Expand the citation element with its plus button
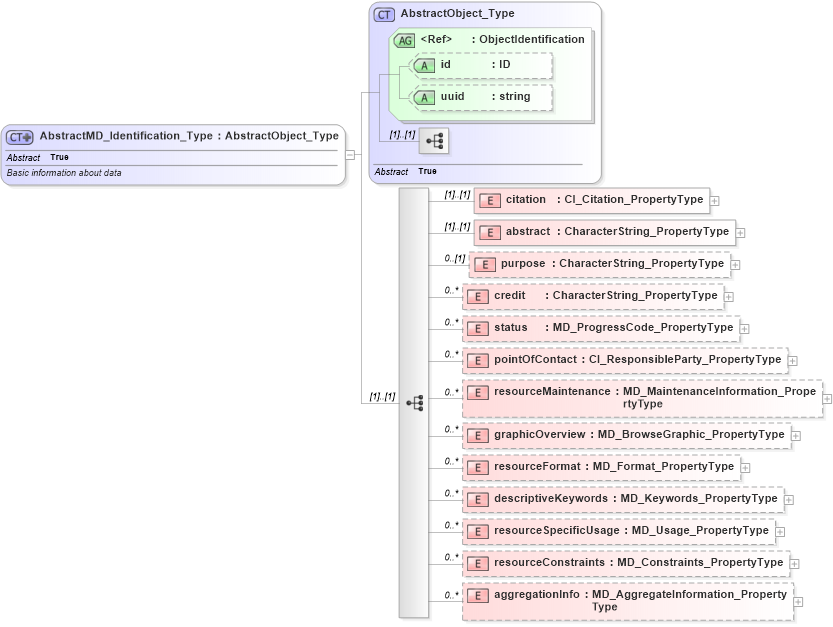 coord(716,200)
